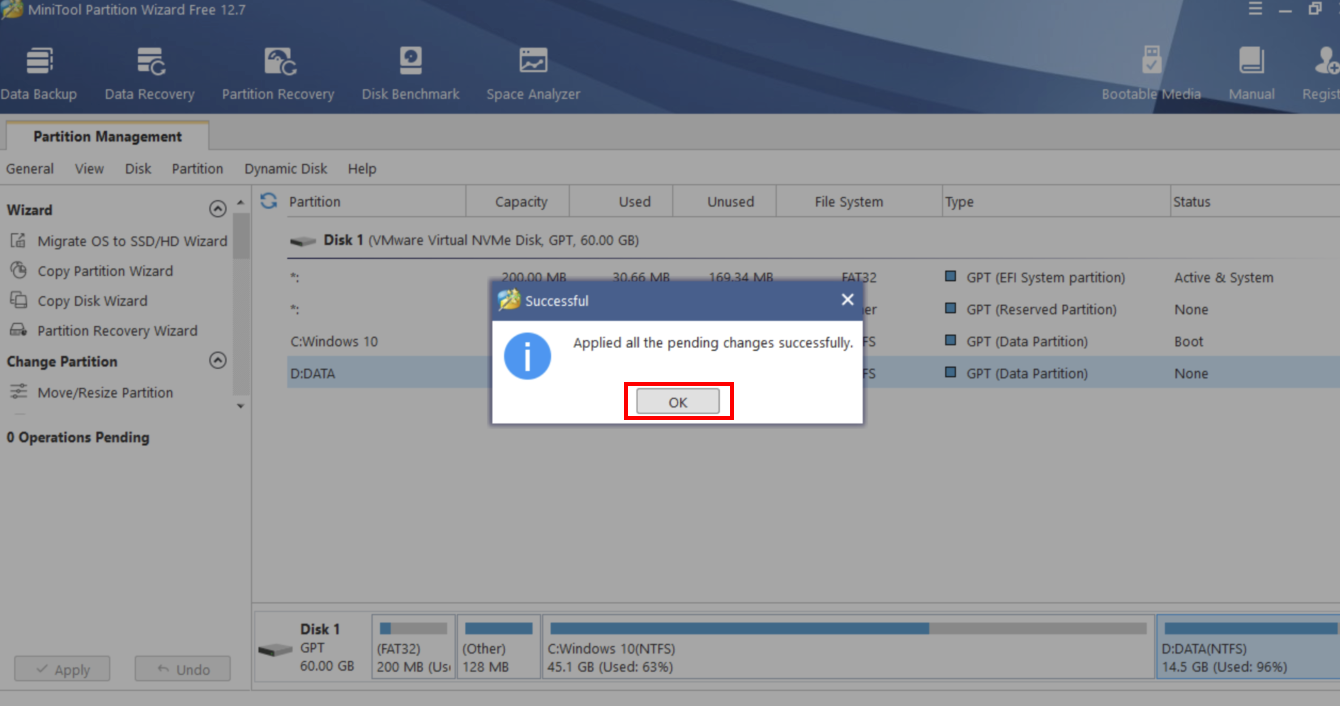Image resolution: width=1340 pixels, height=706 pixels.
Task: Create Bootable Media
Action: [x=1150, y=70]
